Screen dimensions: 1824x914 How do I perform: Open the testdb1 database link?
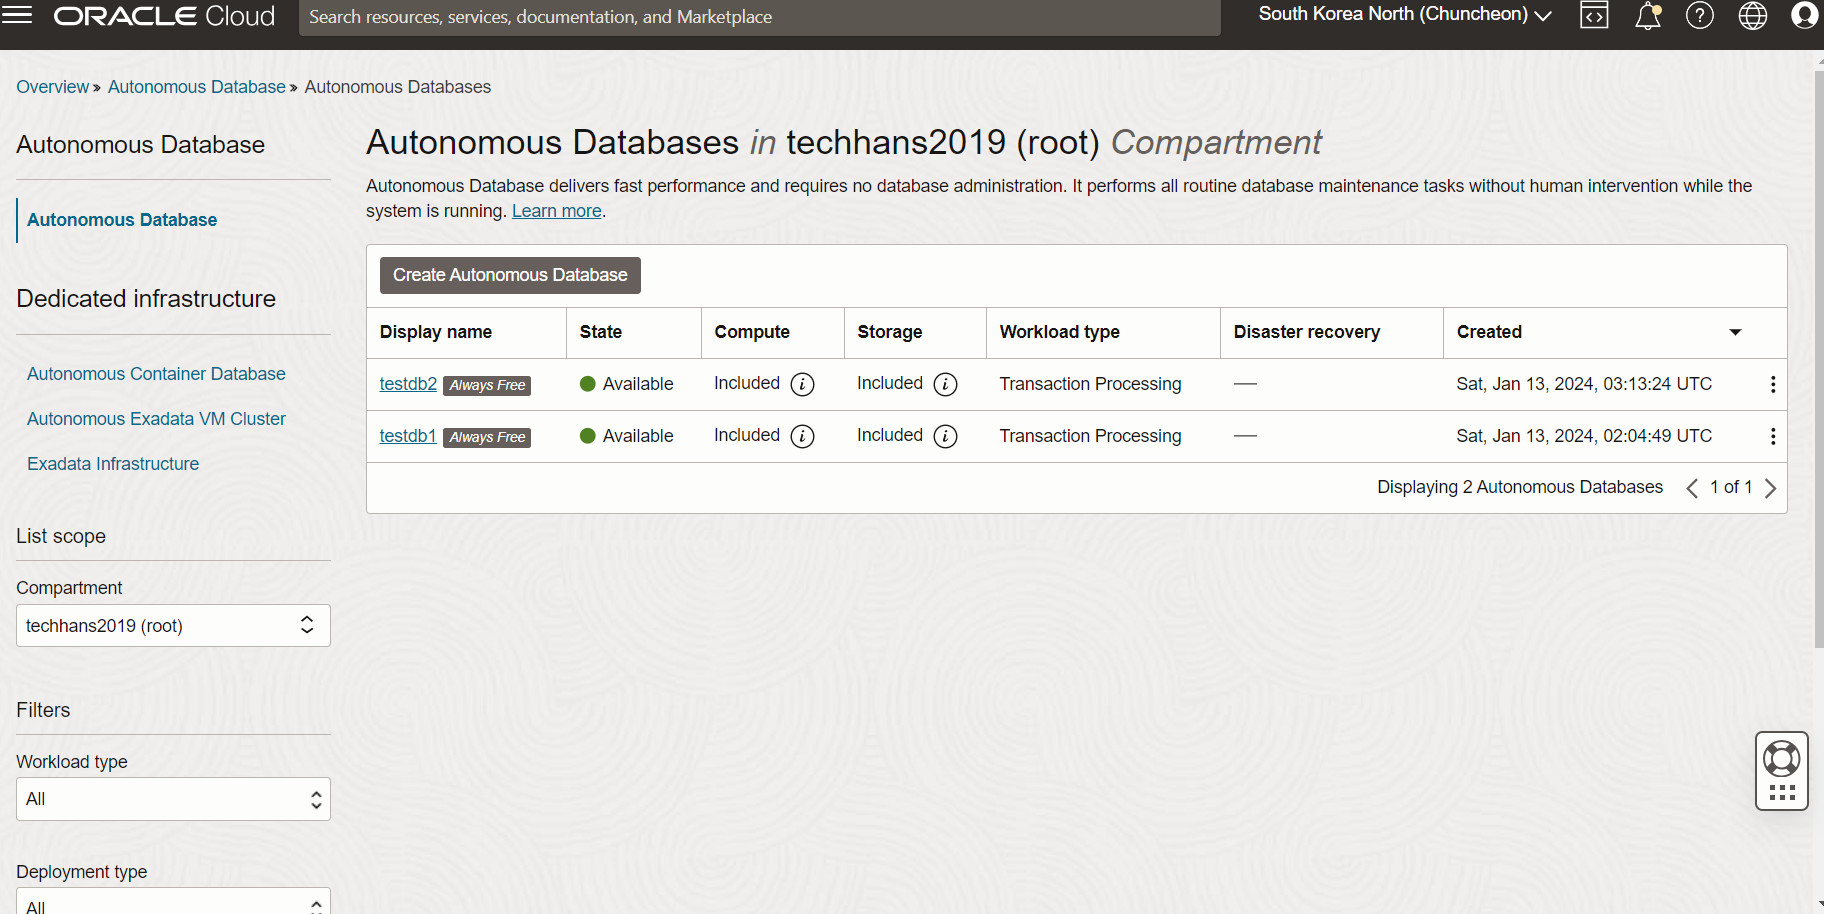(408, 436)
